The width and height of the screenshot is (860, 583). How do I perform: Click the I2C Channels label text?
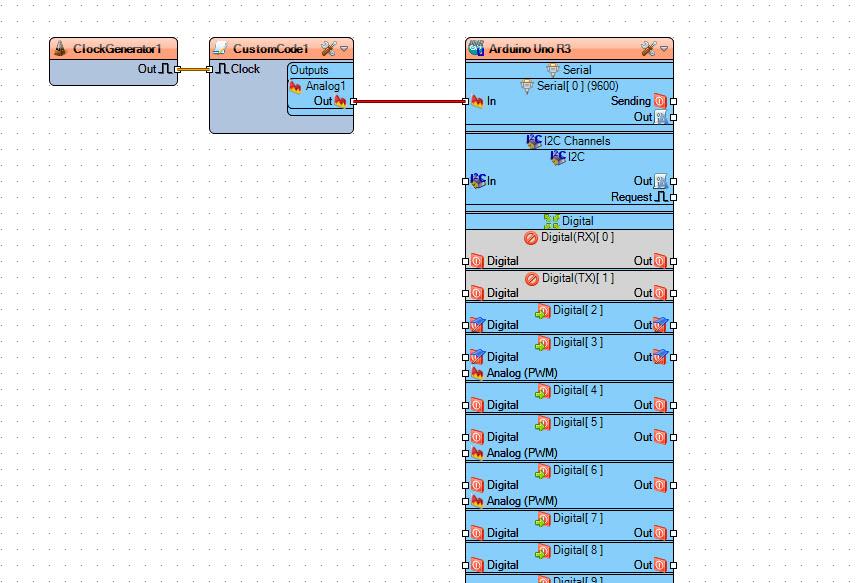[577, 141]
